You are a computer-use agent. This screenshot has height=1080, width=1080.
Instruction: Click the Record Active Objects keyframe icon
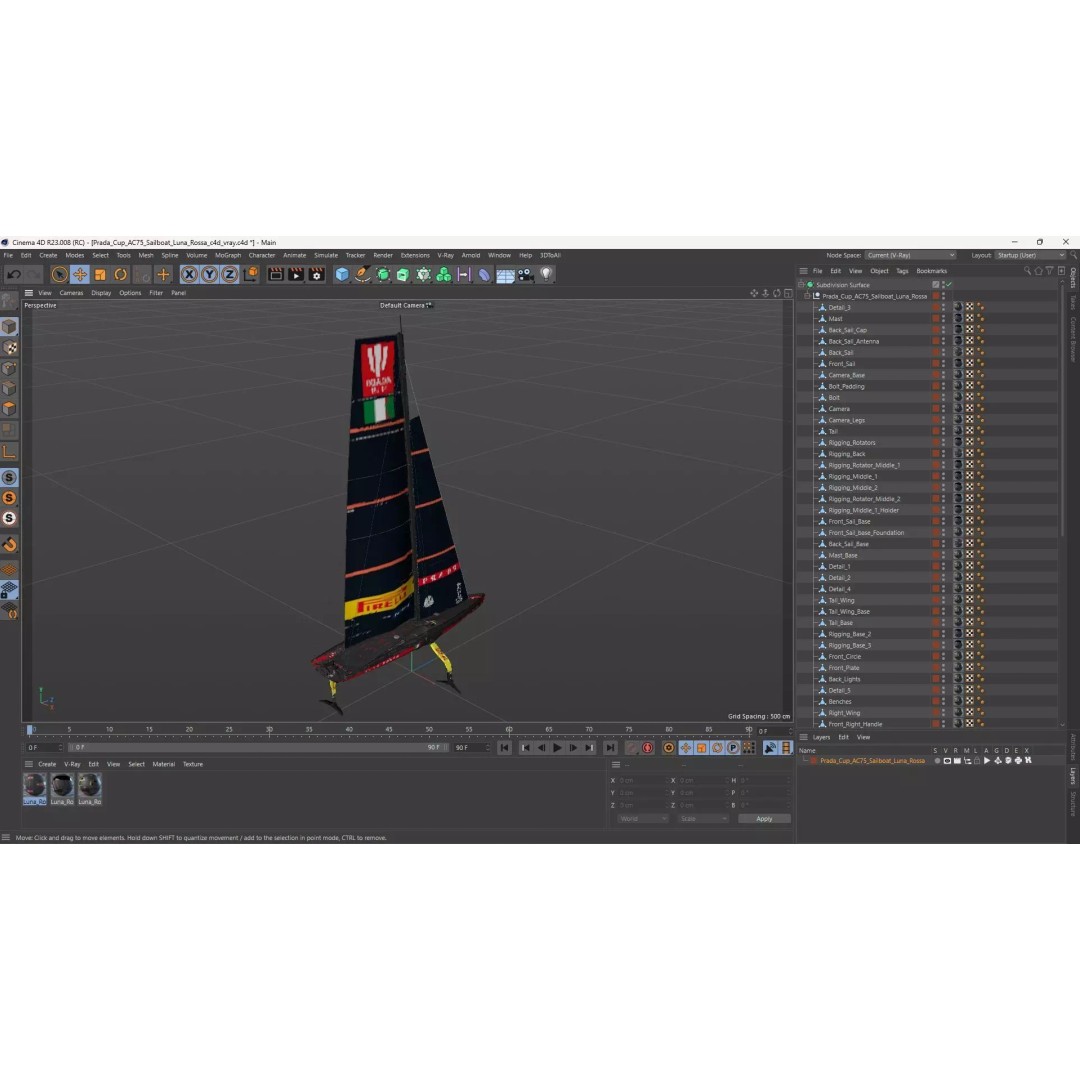coord(631,747)
